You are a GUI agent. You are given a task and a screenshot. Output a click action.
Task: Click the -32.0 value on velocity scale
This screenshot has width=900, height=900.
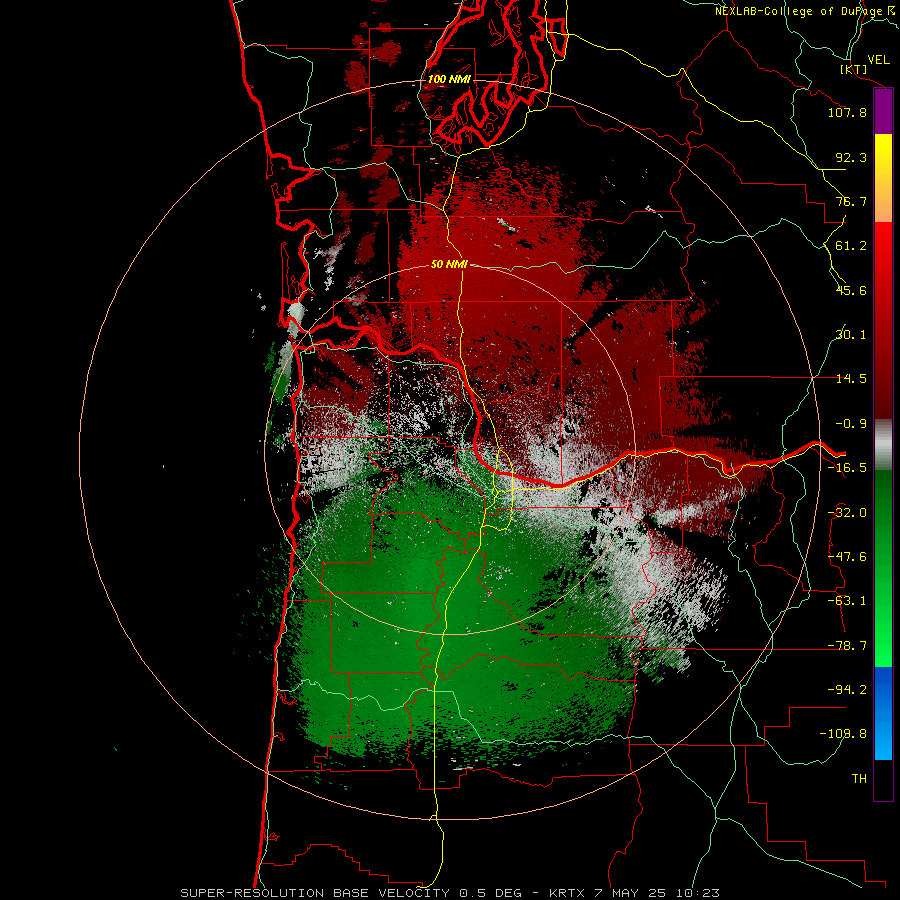pos(847,513)
